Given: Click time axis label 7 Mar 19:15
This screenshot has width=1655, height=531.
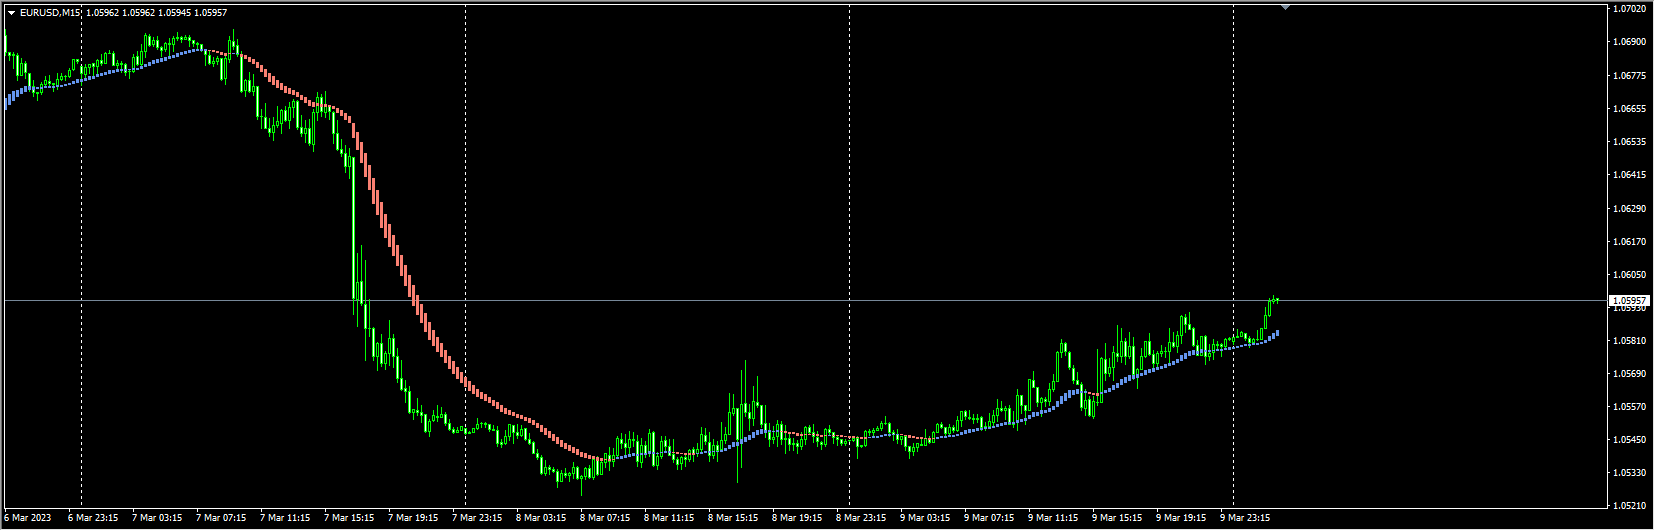Looking at the screenshot, I should [413, 518].
